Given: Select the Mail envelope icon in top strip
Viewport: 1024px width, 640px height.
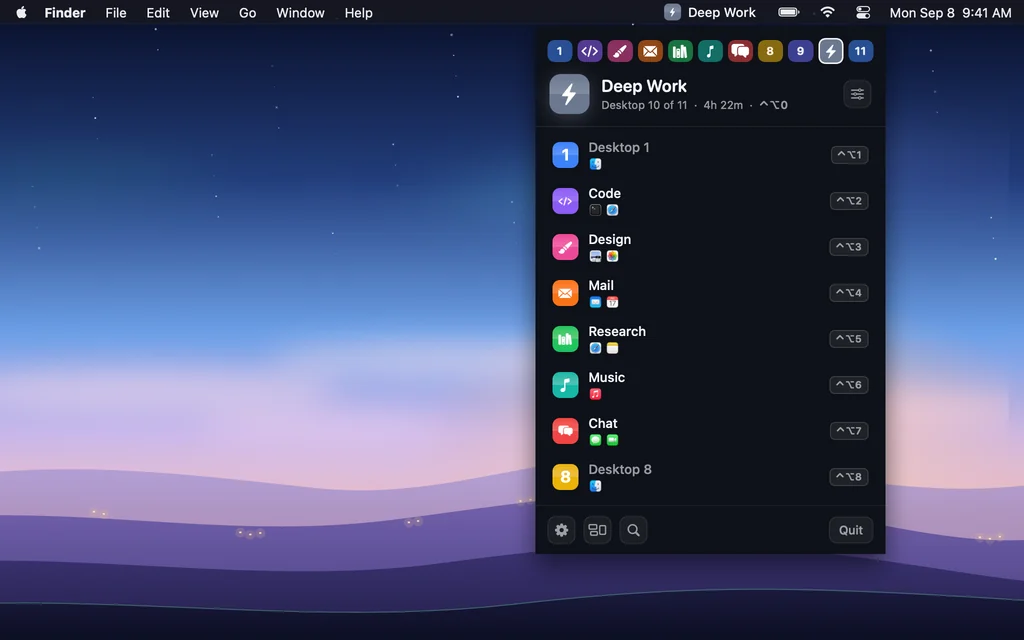Looking at the screenshot, I should (650, 51).
